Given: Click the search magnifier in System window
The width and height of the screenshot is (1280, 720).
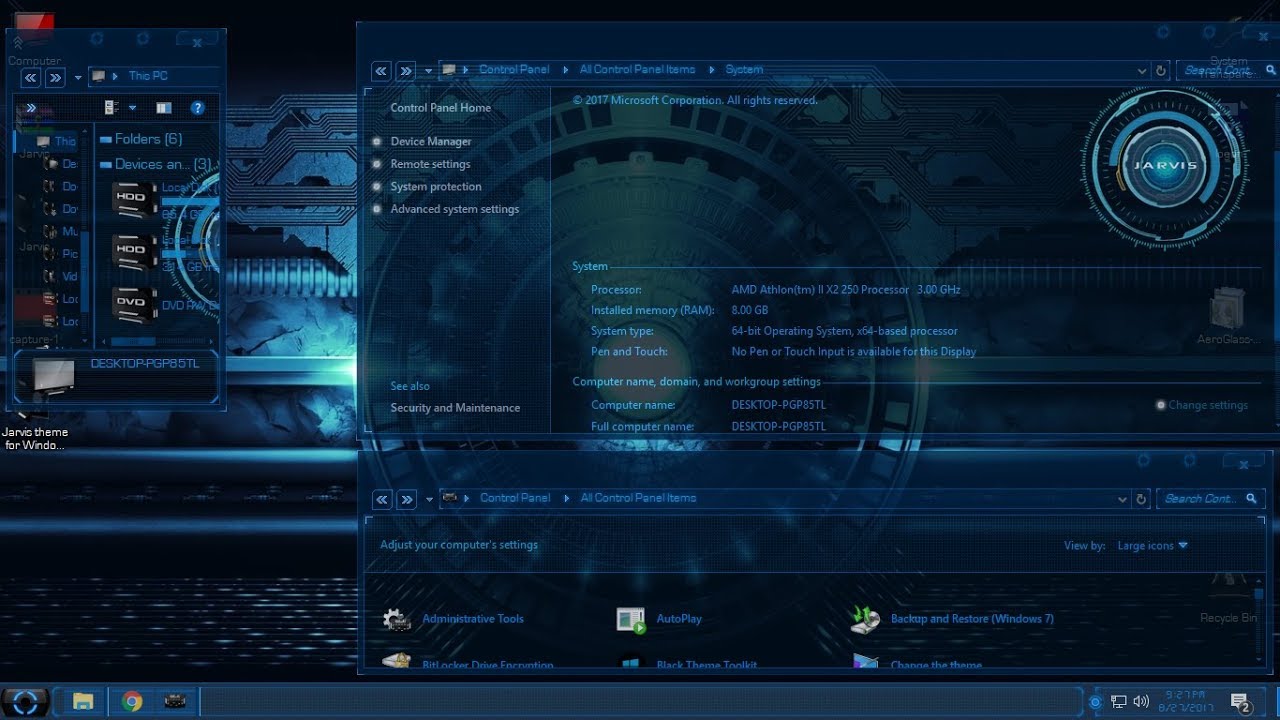Looking at the screenshot, I should tap(1271, 70).
